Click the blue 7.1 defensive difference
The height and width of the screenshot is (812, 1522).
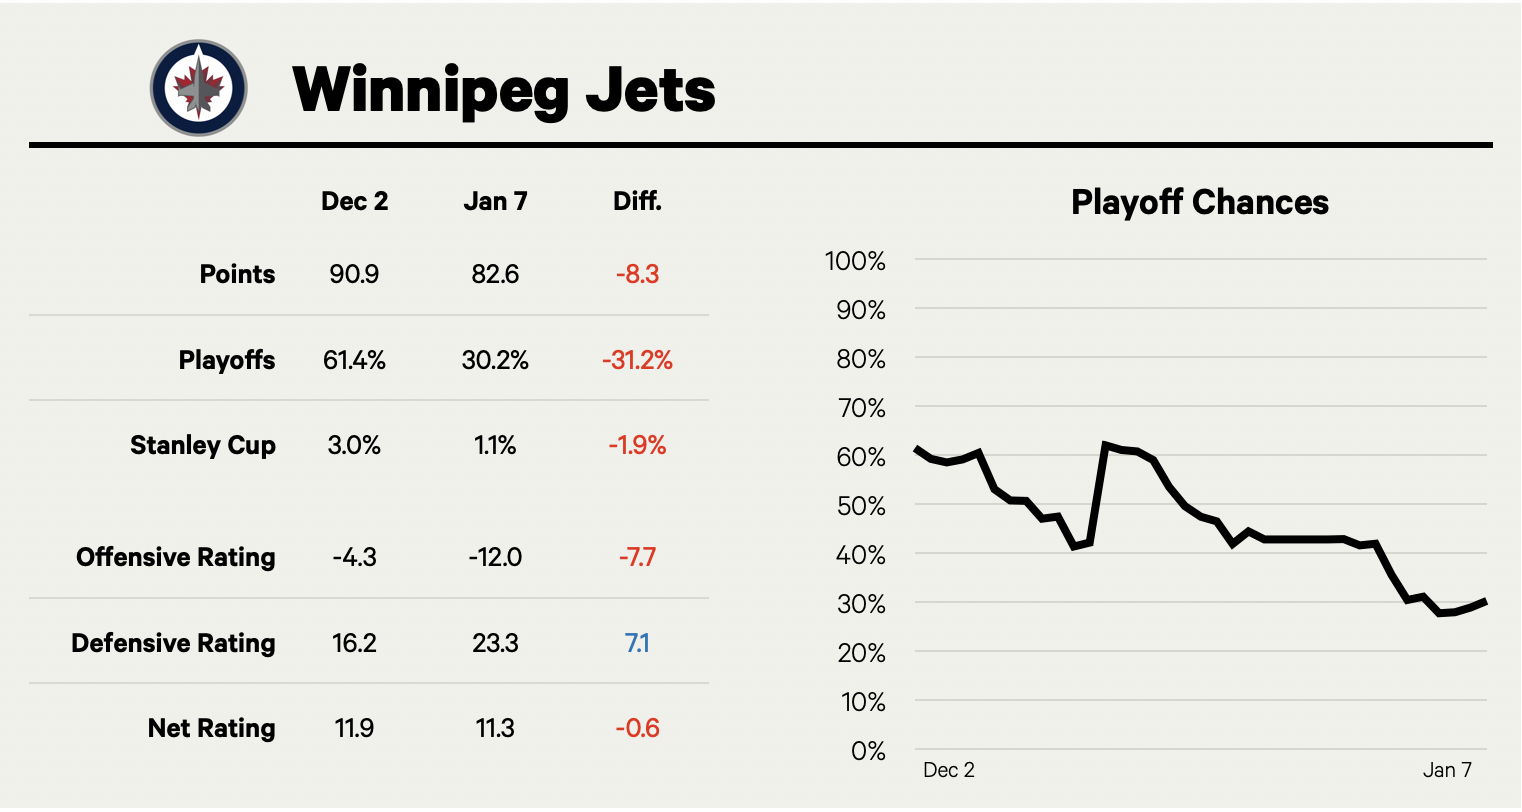637,643
